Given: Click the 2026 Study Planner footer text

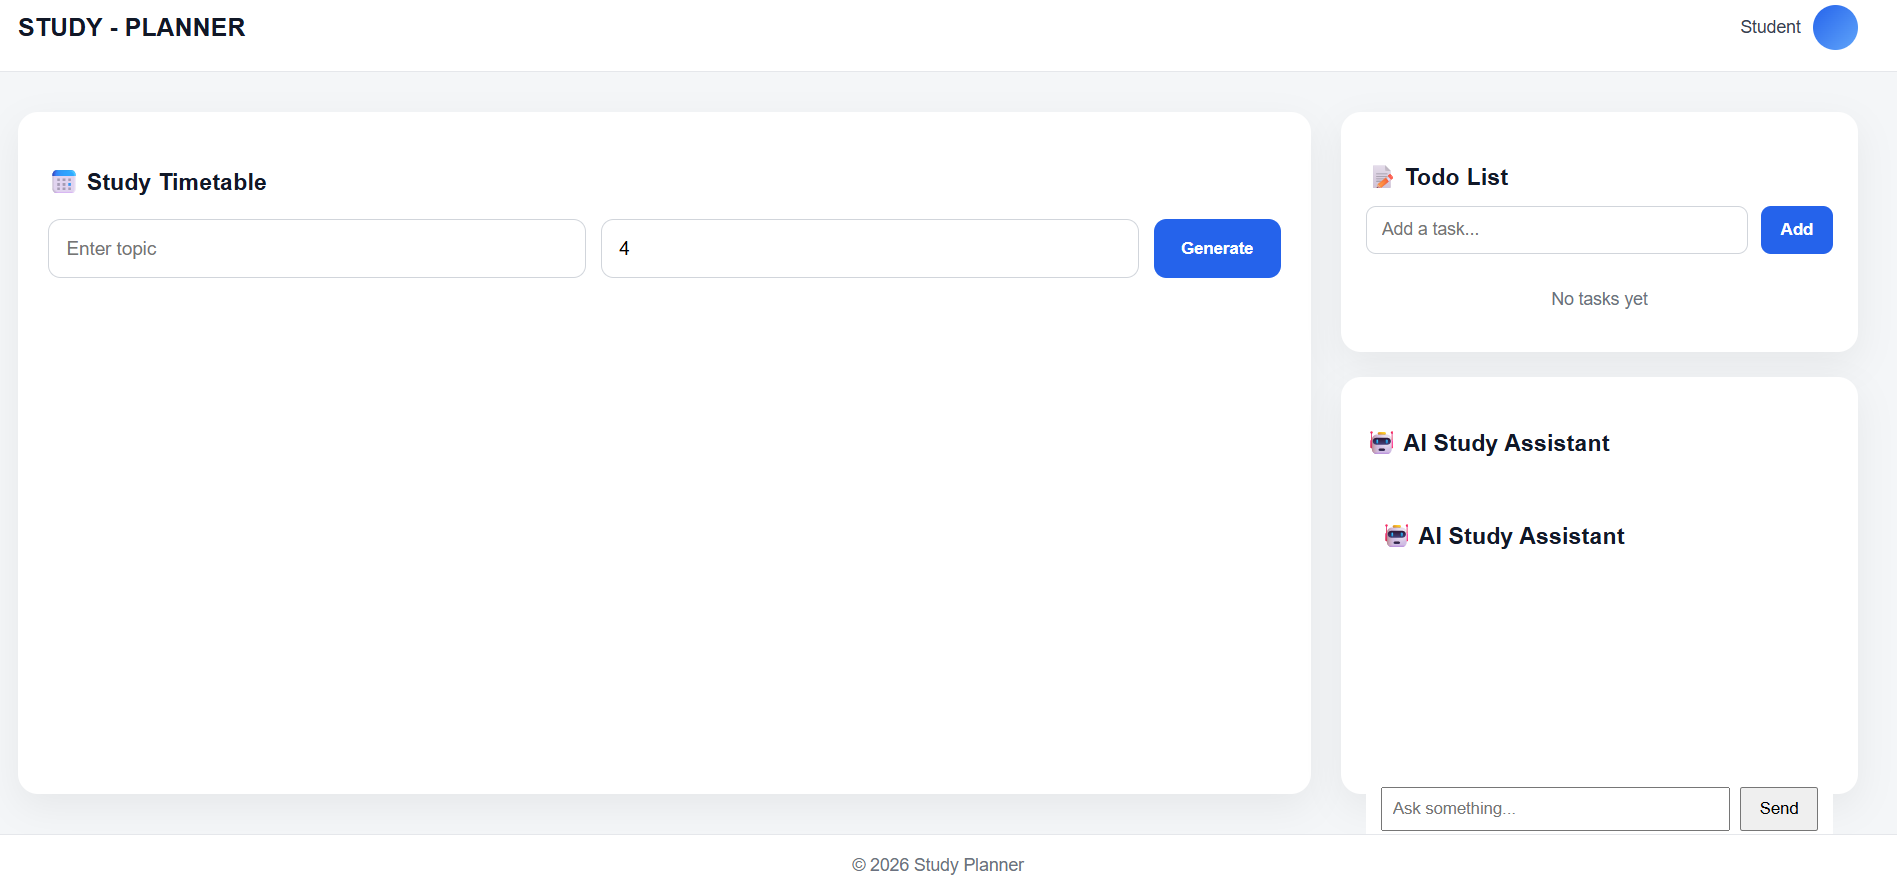Looking at the screenshot, I should [x=937, y=864].
